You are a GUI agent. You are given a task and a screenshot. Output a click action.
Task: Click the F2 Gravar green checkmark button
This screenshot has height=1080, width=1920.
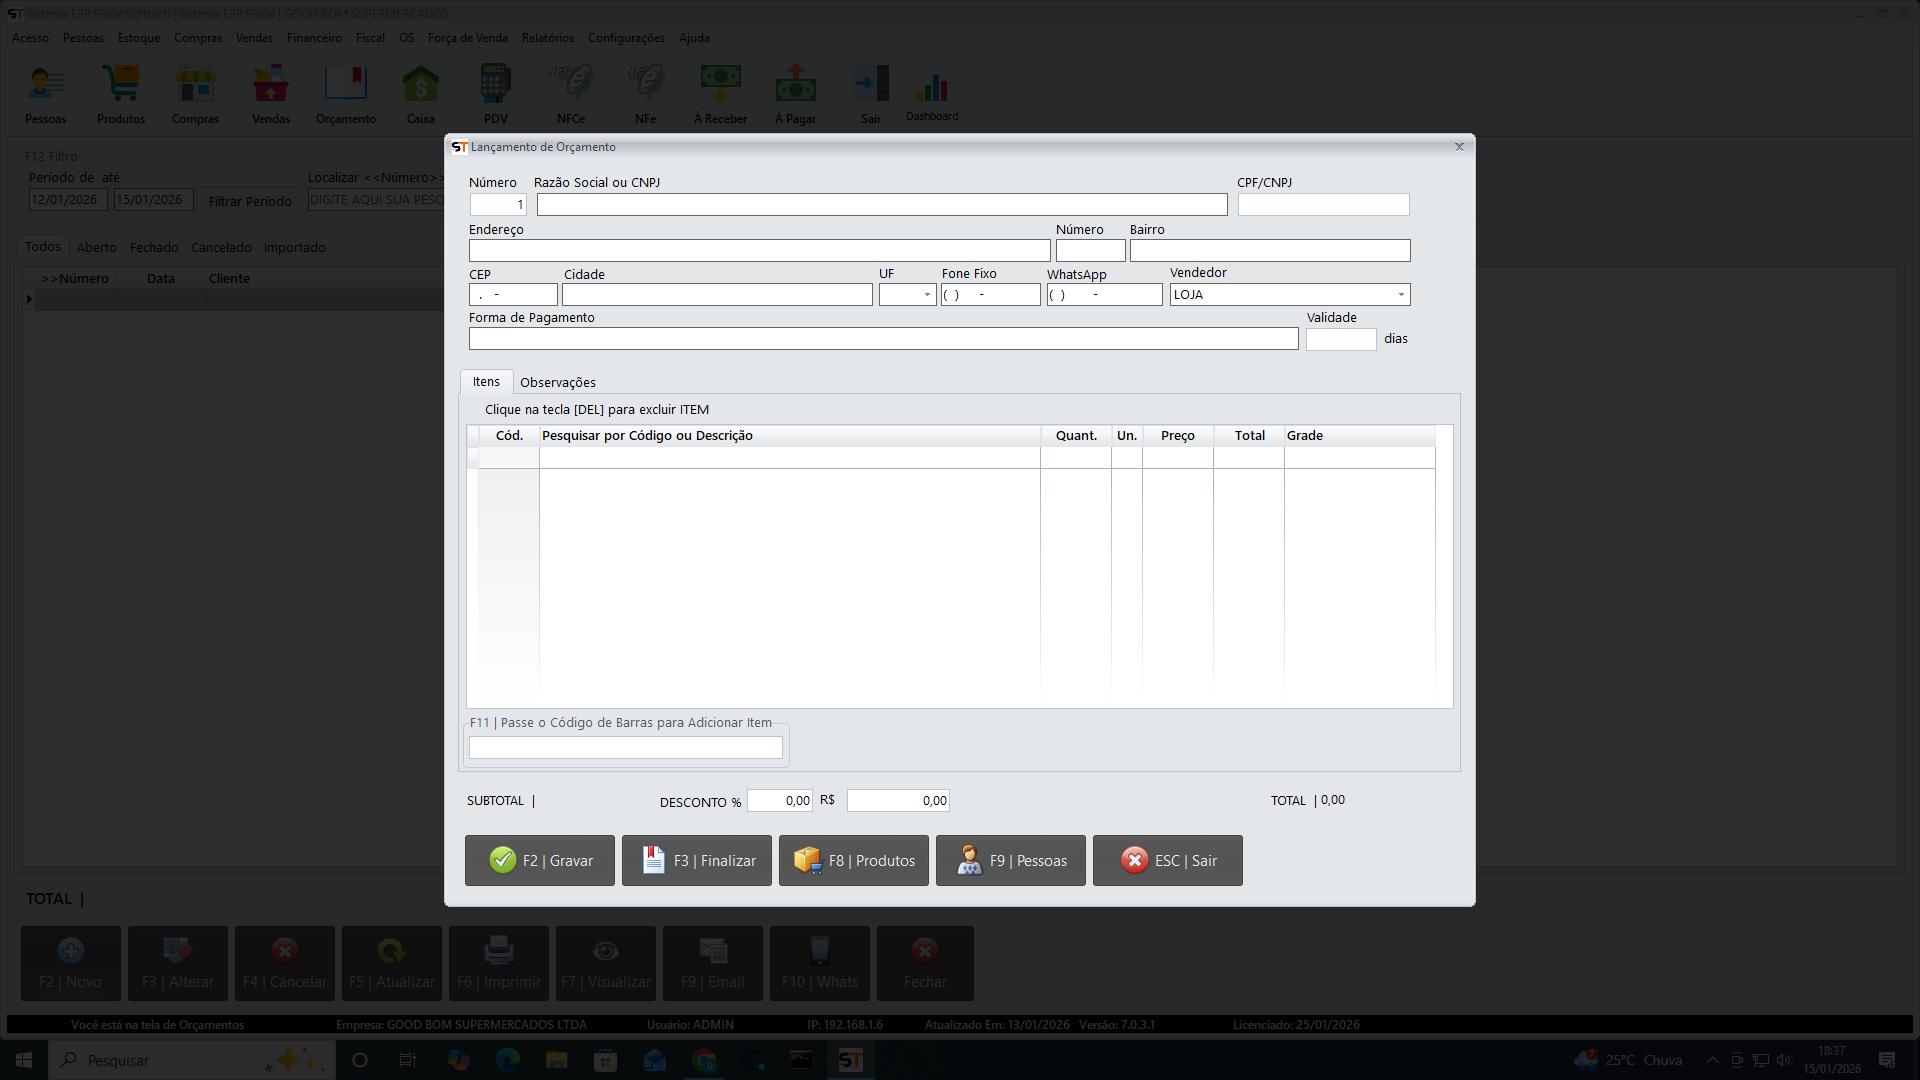click(x=540, y=860)
